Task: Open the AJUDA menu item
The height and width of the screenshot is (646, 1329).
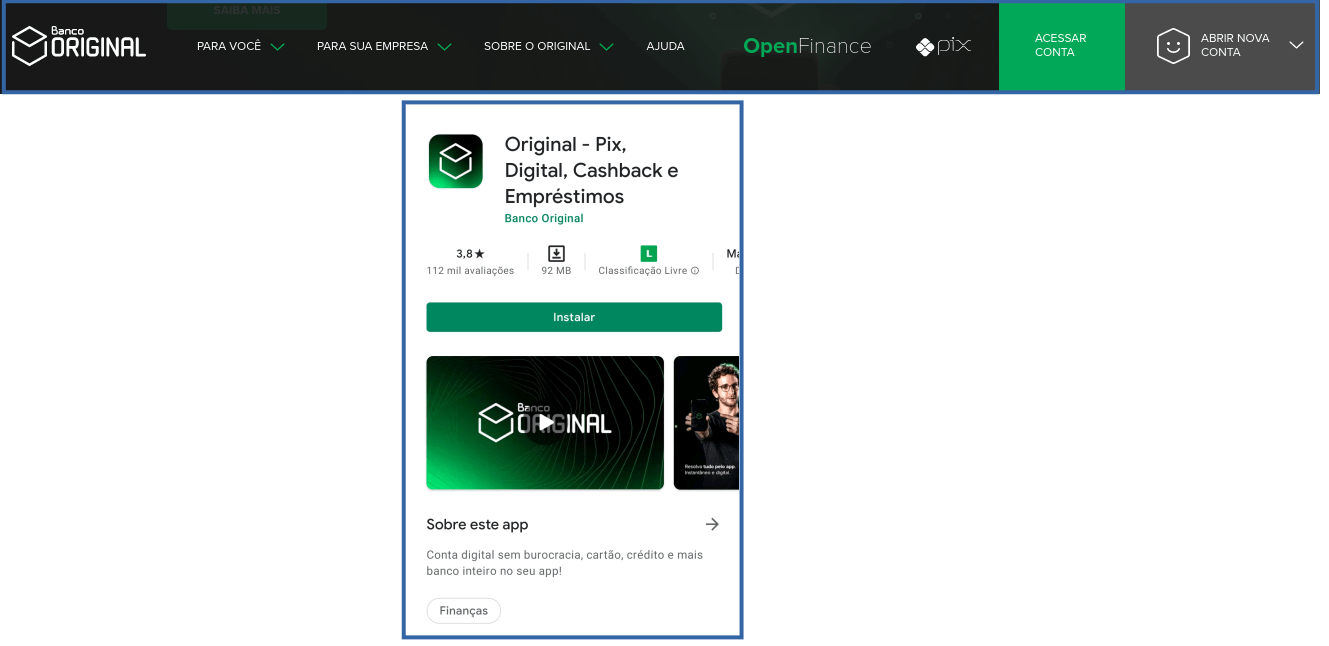Action: pos(665,46)
